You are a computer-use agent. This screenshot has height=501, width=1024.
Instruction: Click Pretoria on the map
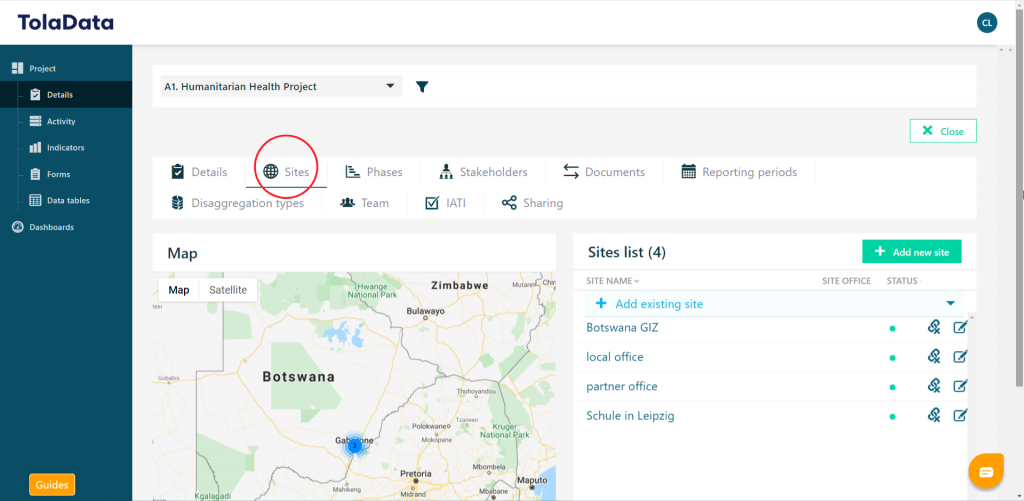(x=415, y=474)
